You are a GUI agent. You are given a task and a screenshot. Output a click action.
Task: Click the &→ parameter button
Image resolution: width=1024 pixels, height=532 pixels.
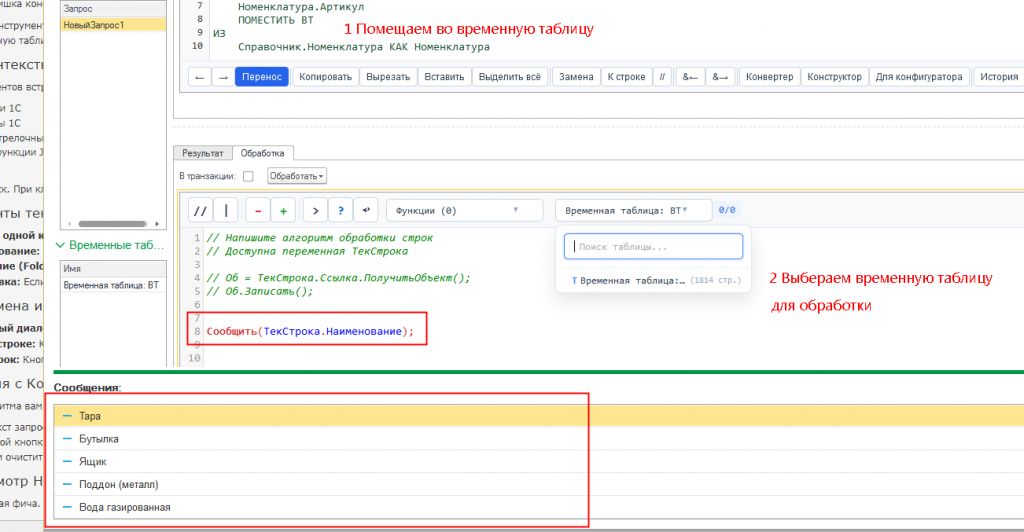720,77
